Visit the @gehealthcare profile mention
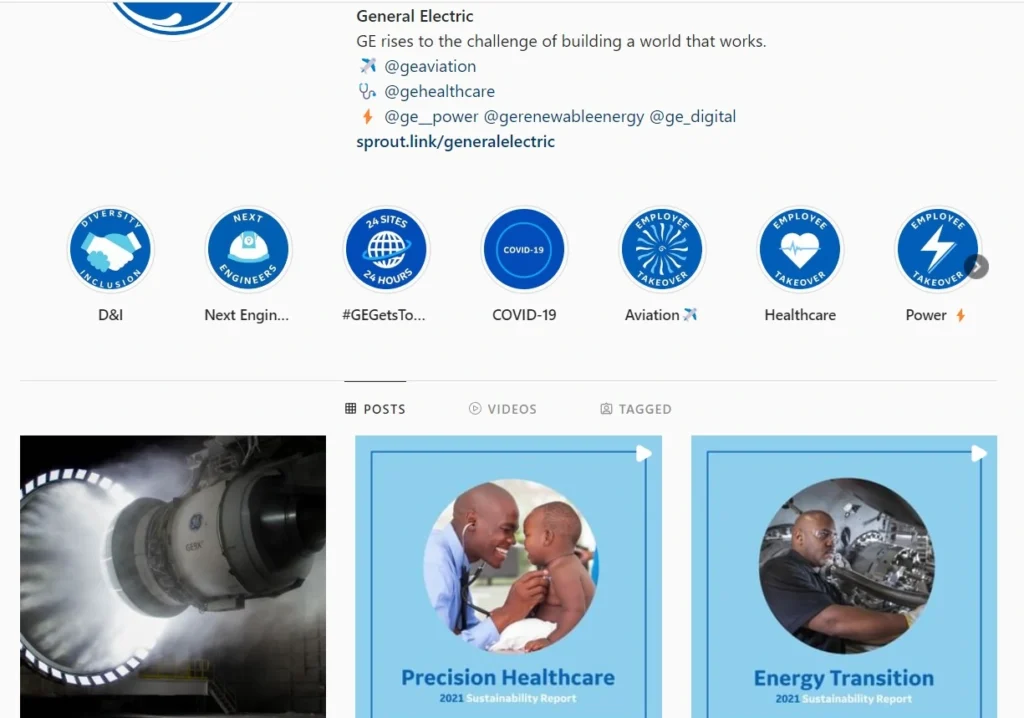 pos(439,91)
